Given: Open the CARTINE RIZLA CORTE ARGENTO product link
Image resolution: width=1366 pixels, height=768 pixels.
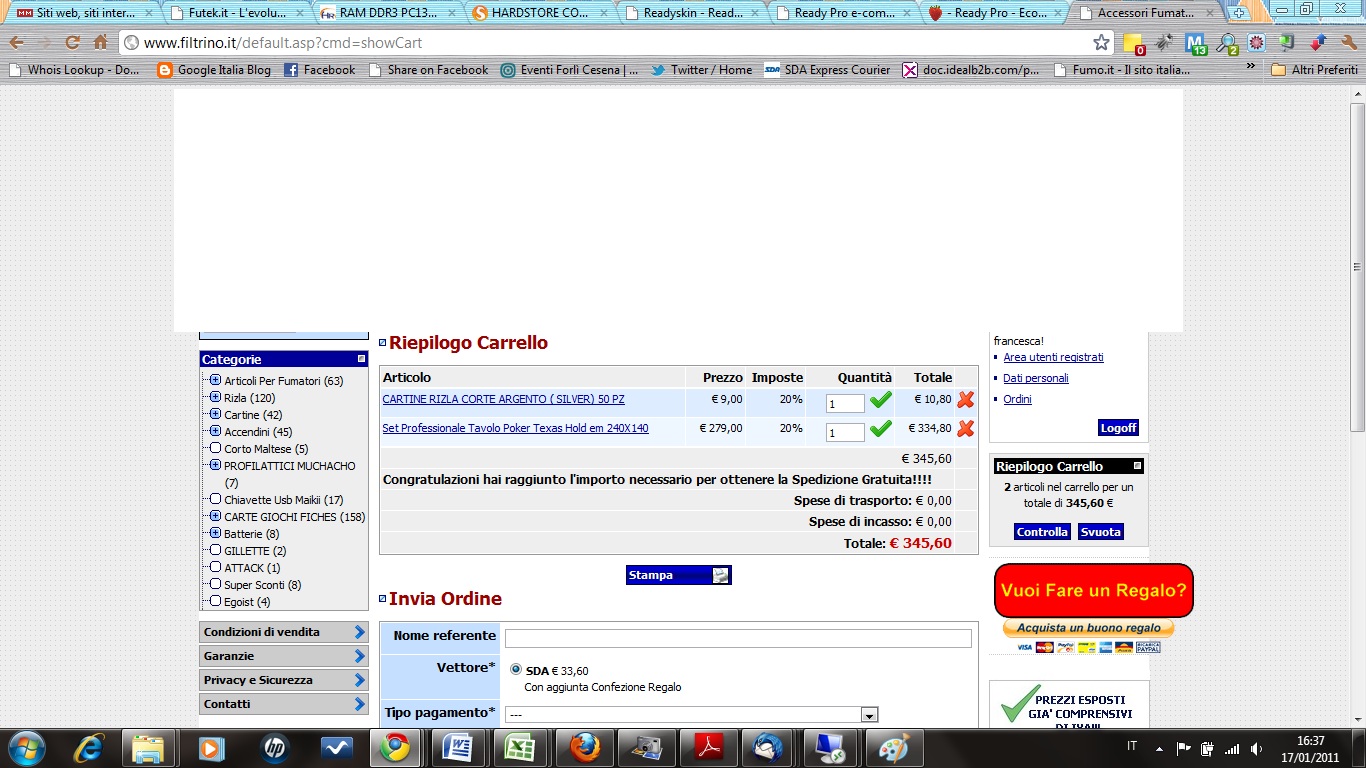Looking at the screenshot, I should 503,400.
